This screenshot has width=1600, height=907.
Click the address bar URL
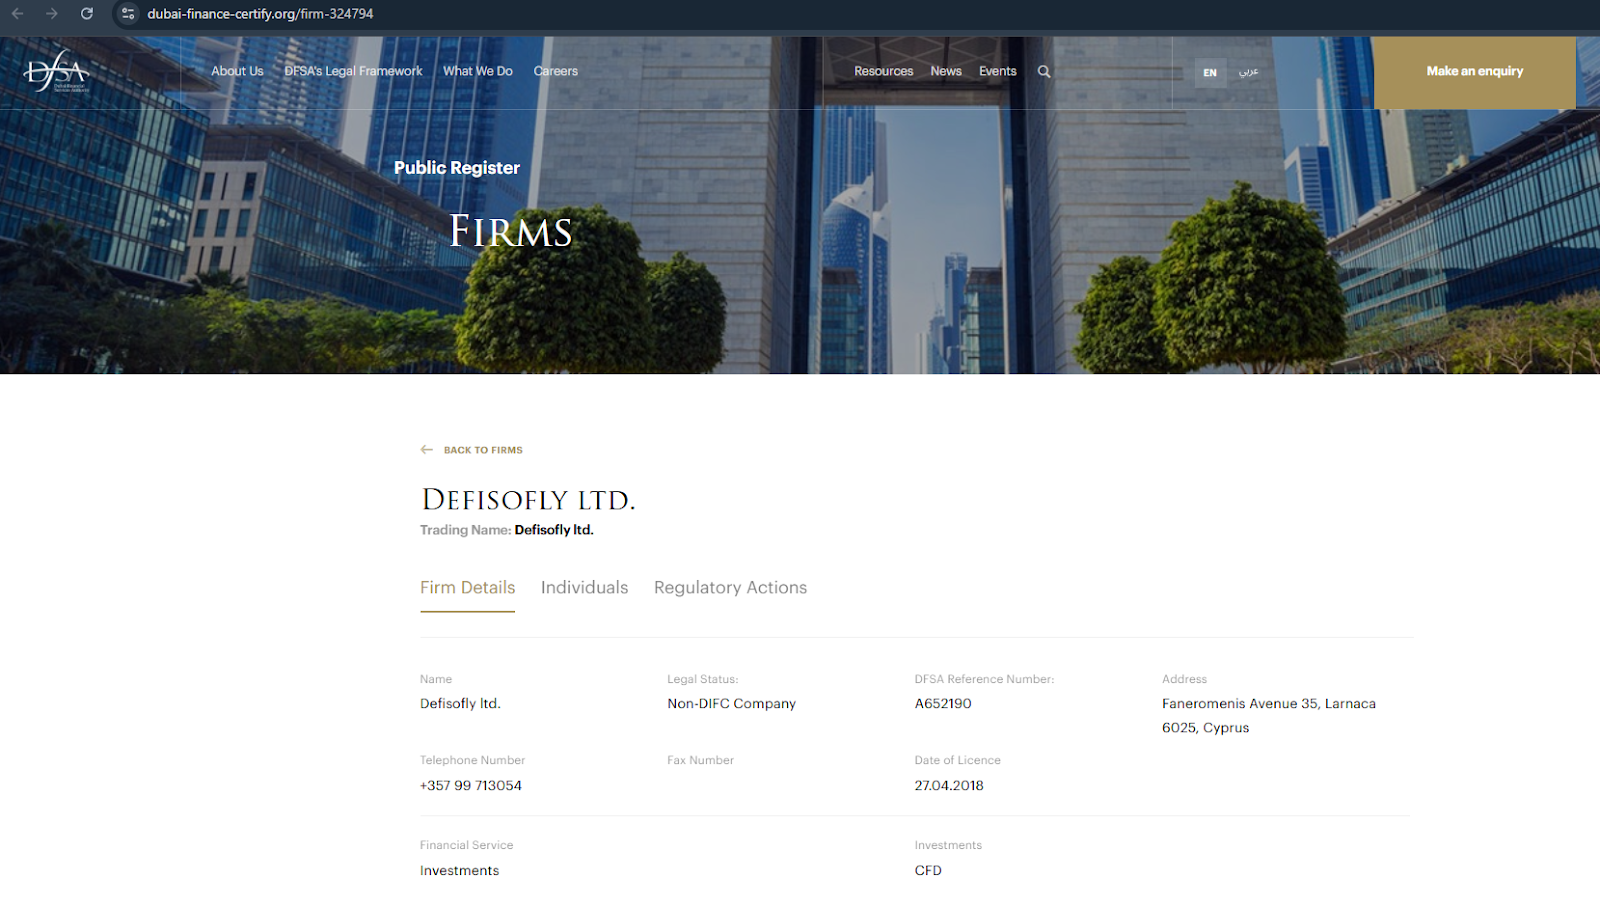(260, 14)
